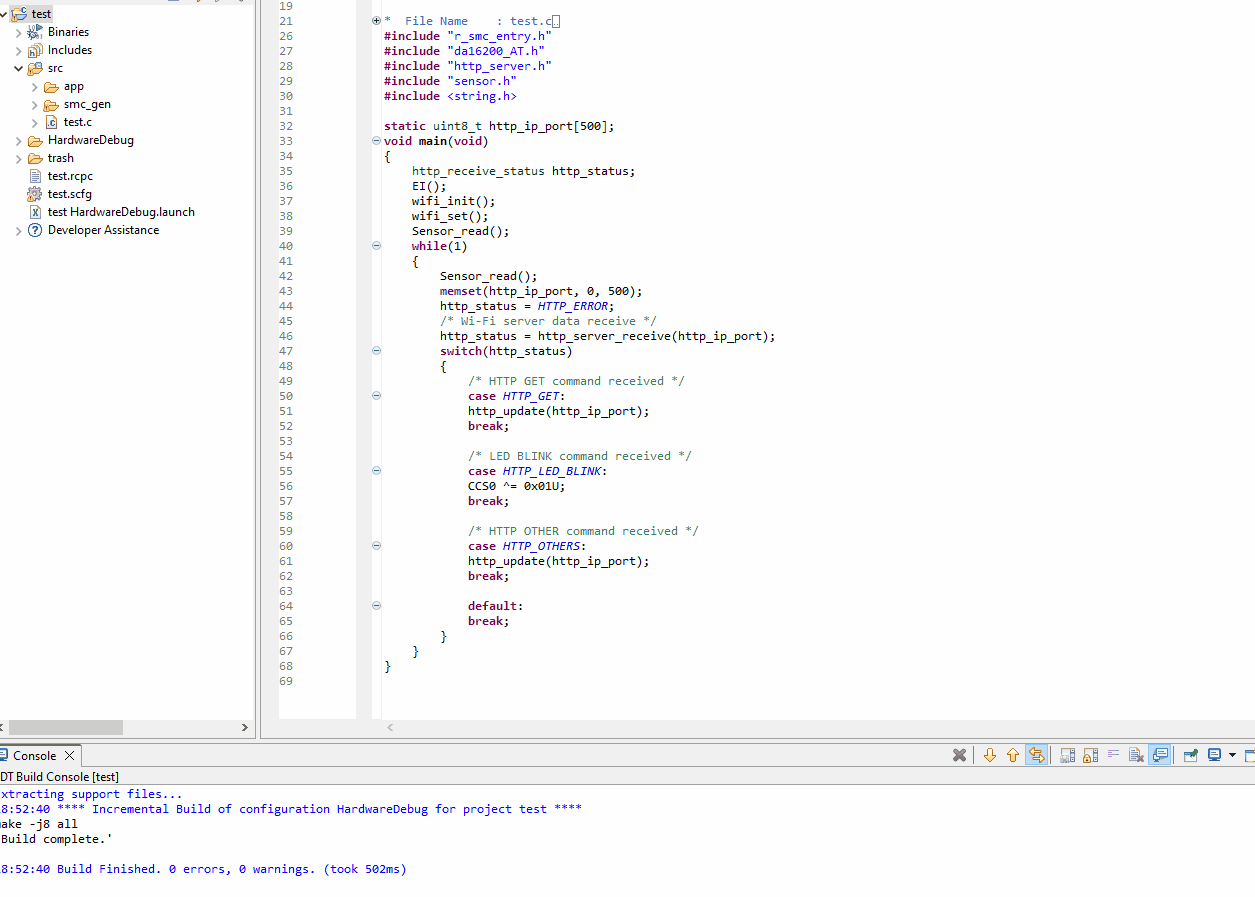This screenshot has height=897, width=1255.
Task: Click the test.c file icon
Action: [x=51, y=122]
